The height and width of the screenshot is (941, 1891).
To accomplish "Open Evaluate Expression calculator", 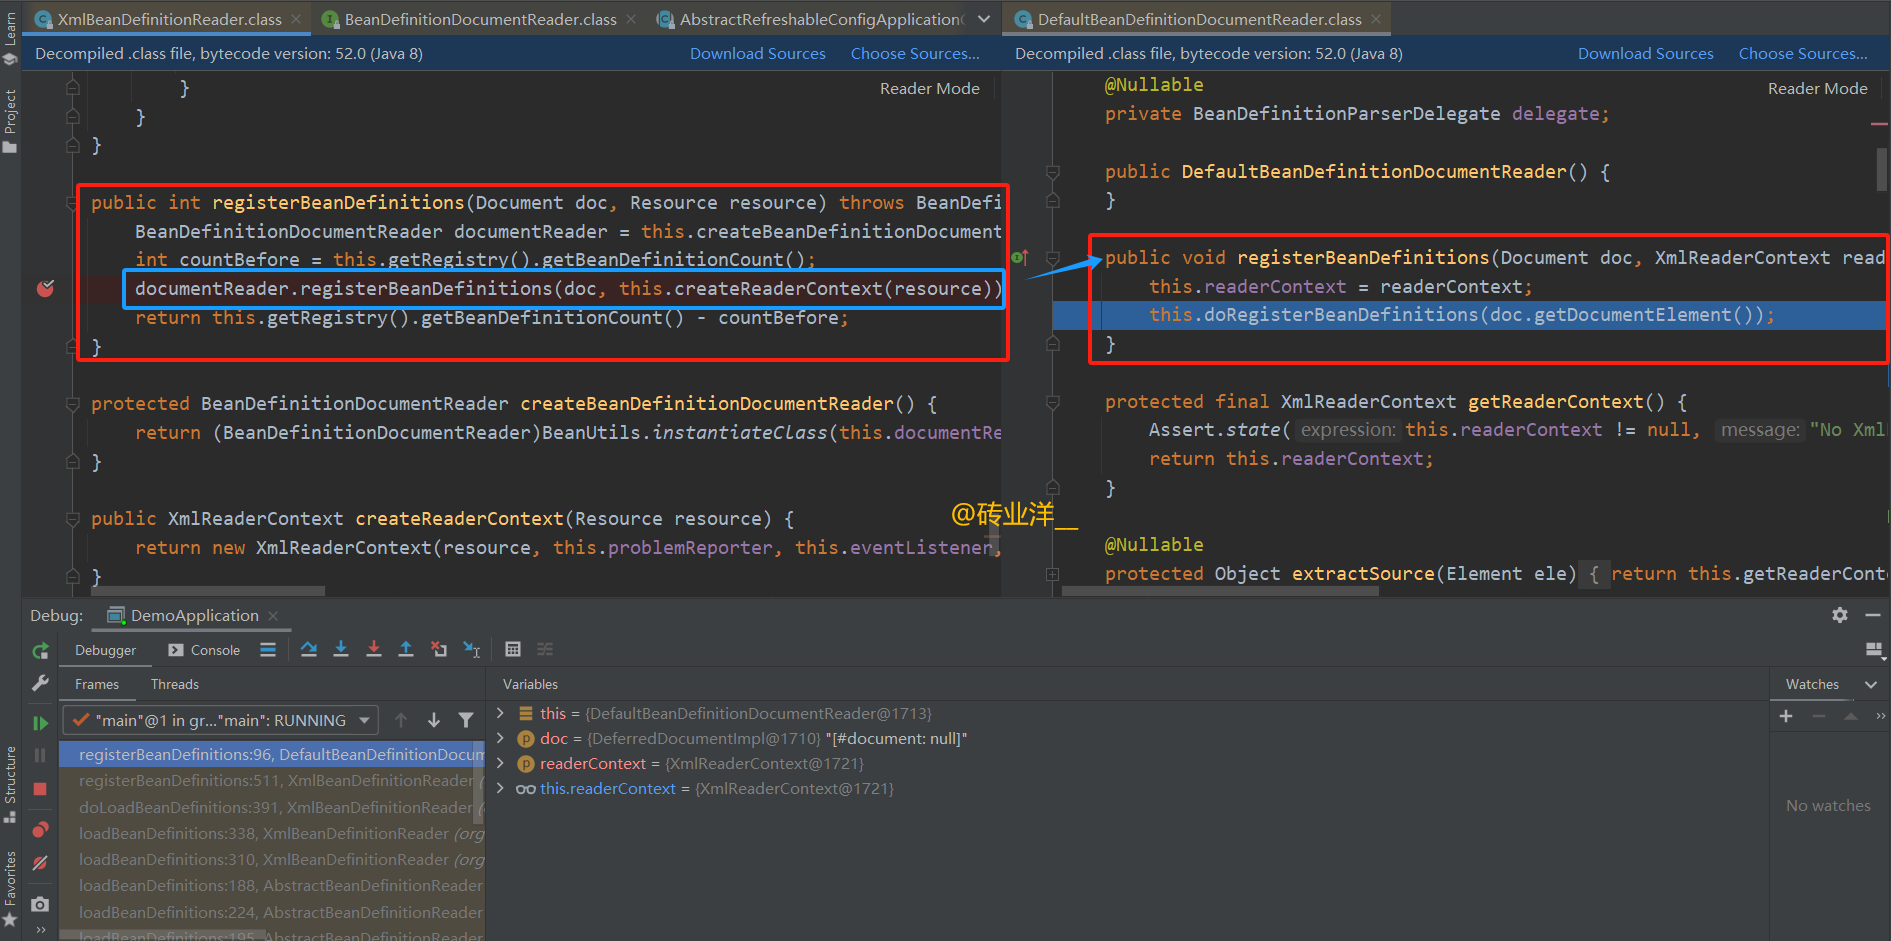I will point(513,649).
